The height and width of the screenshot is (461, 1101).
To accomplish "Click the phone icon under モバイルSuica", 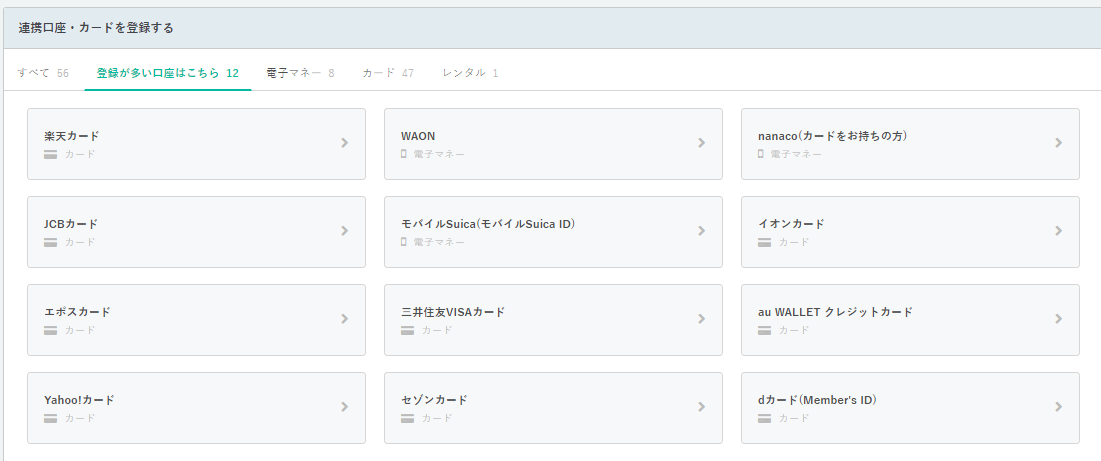I will click(404, 242).
